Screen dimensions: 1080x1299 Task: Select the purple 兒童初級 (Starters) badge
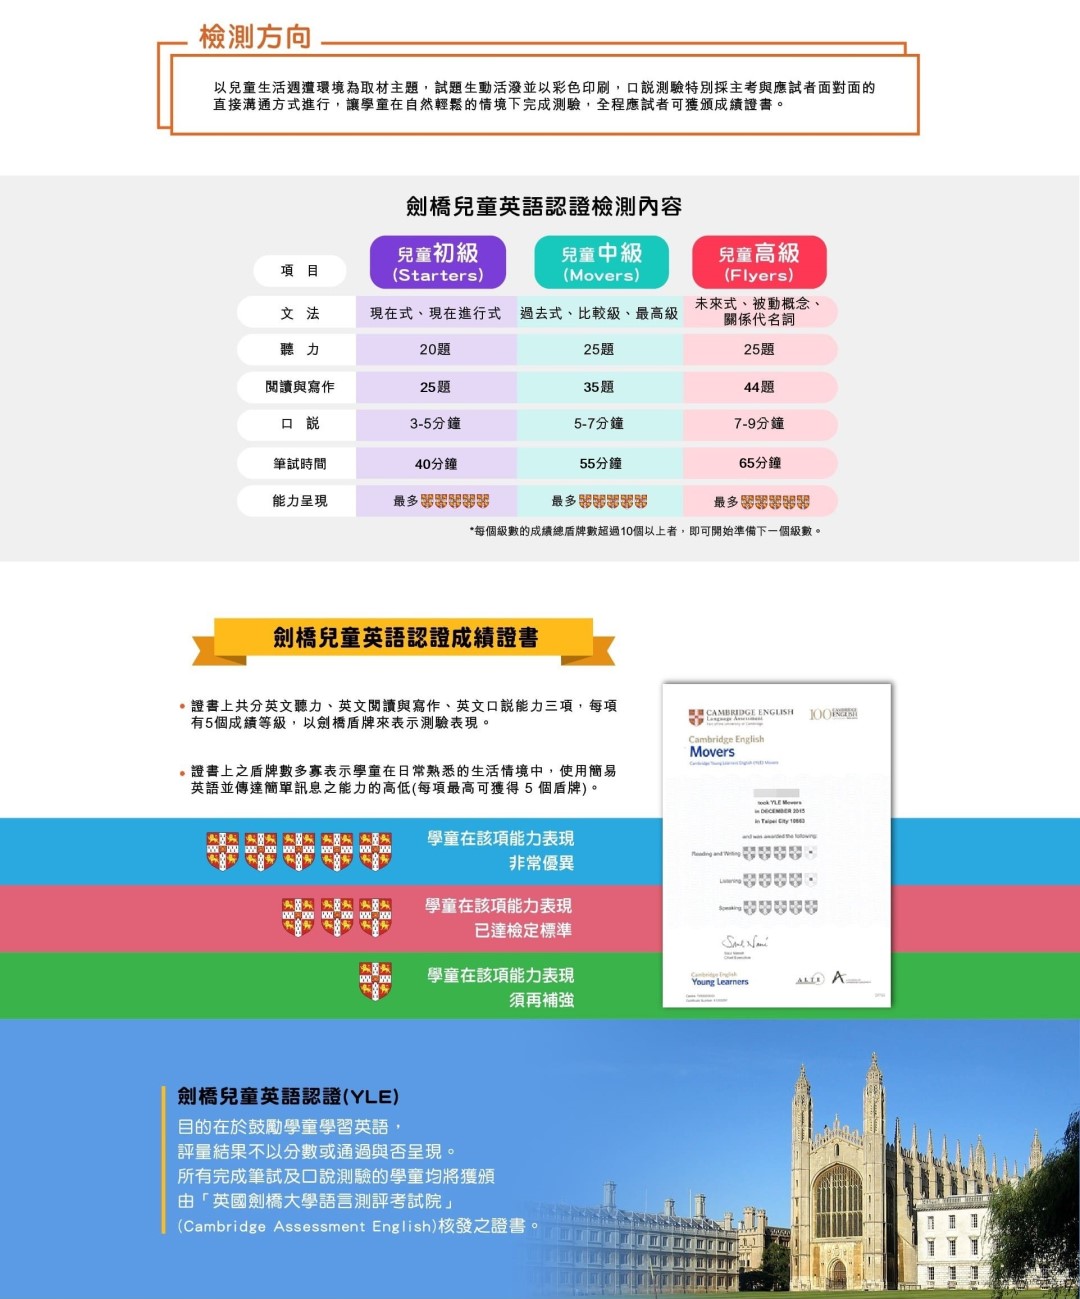(438, 262)
